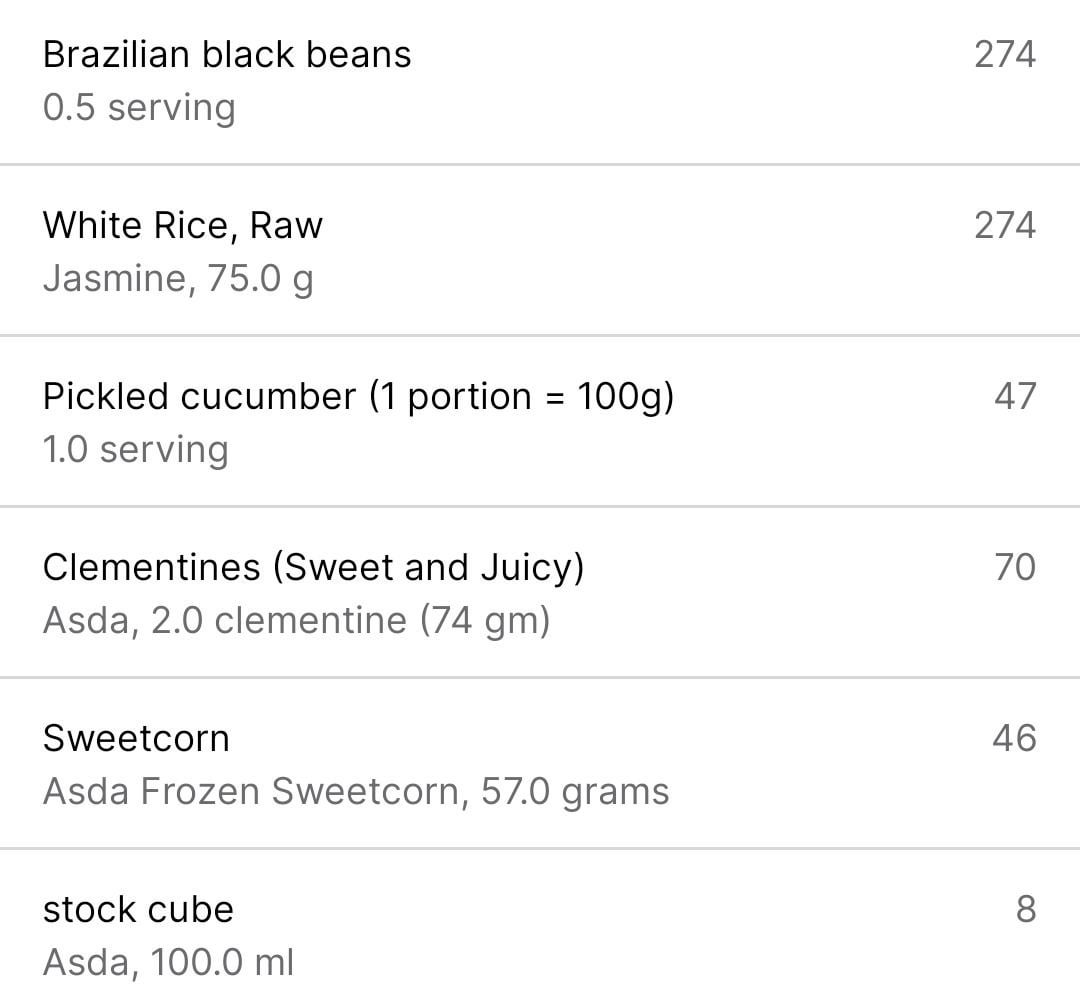Click the 46 calorie value for Sweetcorn

pyautogui.click(x=1015, y=737)
